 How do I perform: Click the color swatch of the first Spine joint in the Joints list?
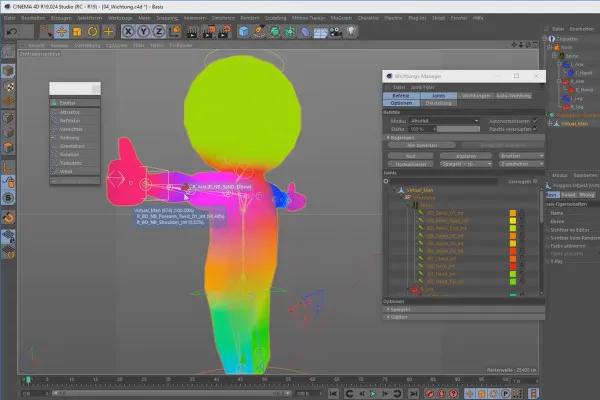point(513,213)
